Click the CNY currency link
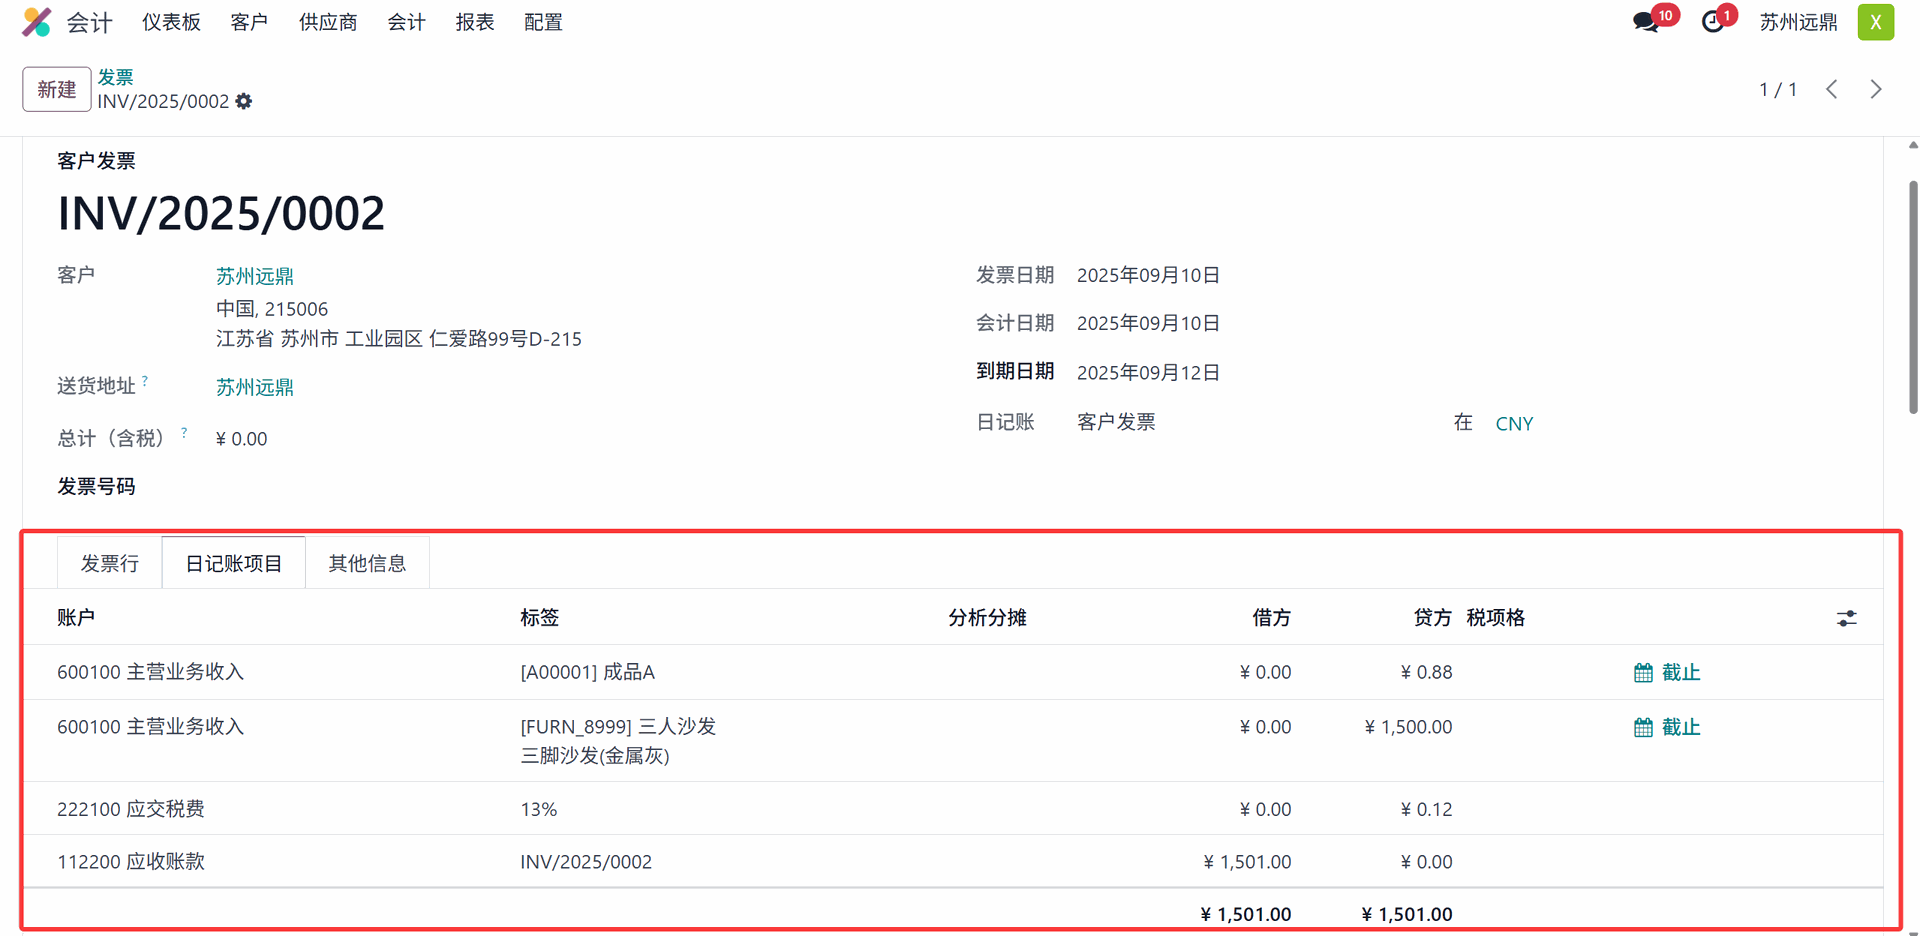Image resolution: width=1920 pixels, height=936 pixels. (x=1514, y=423)
